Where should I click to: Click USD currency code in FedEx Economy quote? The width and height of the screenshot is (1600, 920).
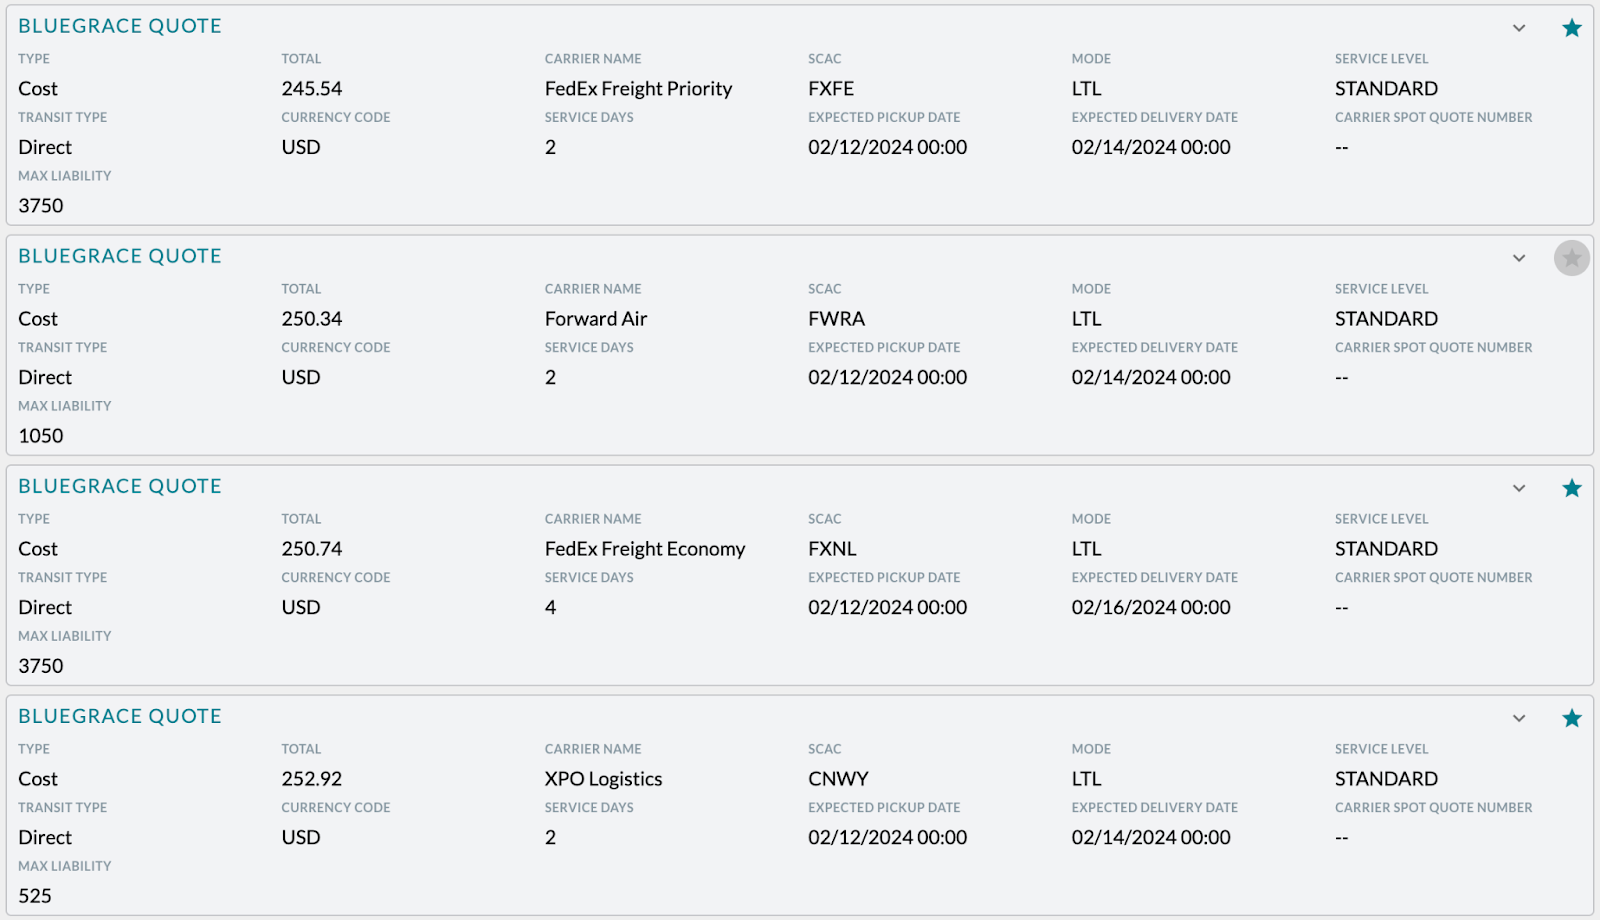tap(301, 607)
